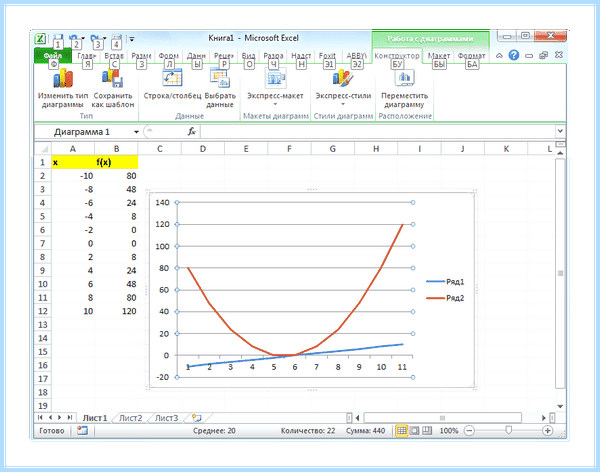Save the workbook via Quick Access toolbar

click(x=58, y=38)
